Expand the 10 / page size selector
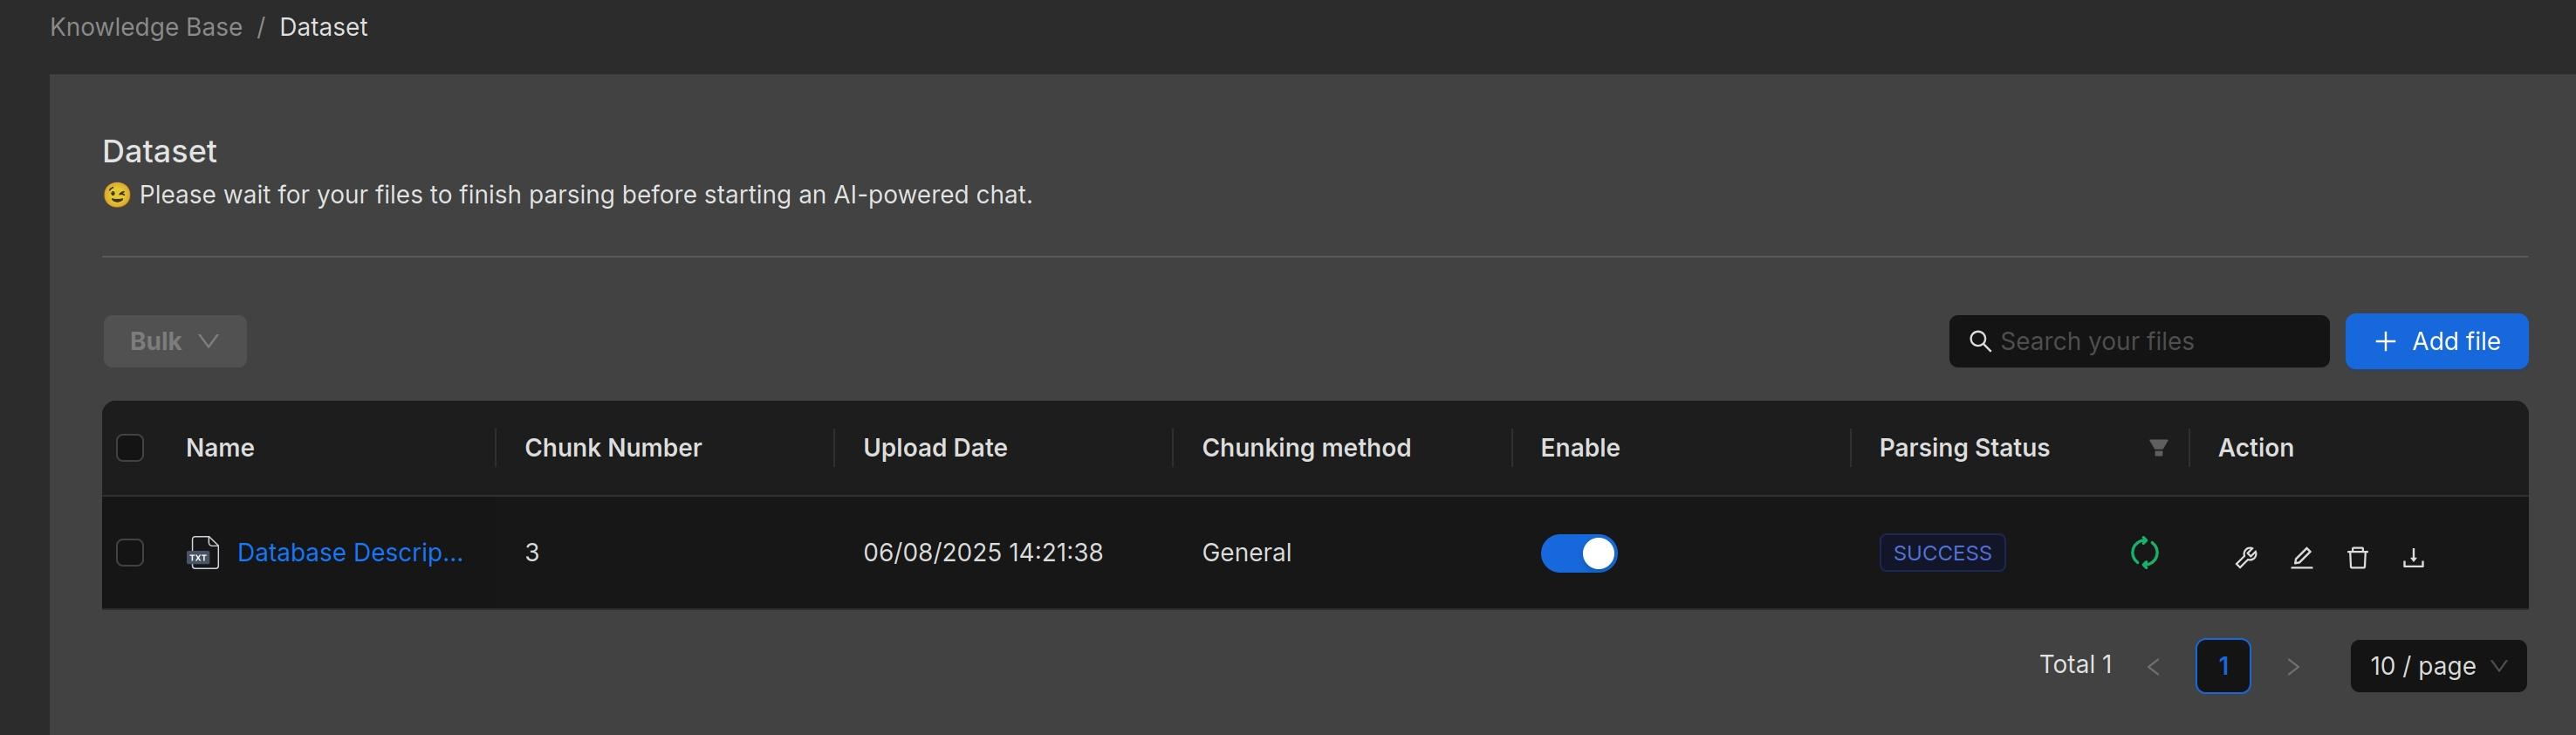The image size is (2576, 735). click(x=2437, y=666)
